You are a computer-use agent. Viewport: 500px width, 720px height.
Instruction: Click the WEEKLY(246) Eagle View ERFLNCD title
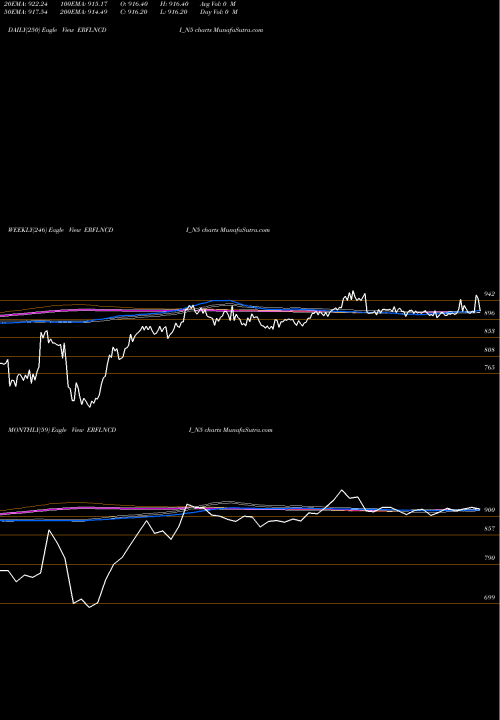click(61, 230)
